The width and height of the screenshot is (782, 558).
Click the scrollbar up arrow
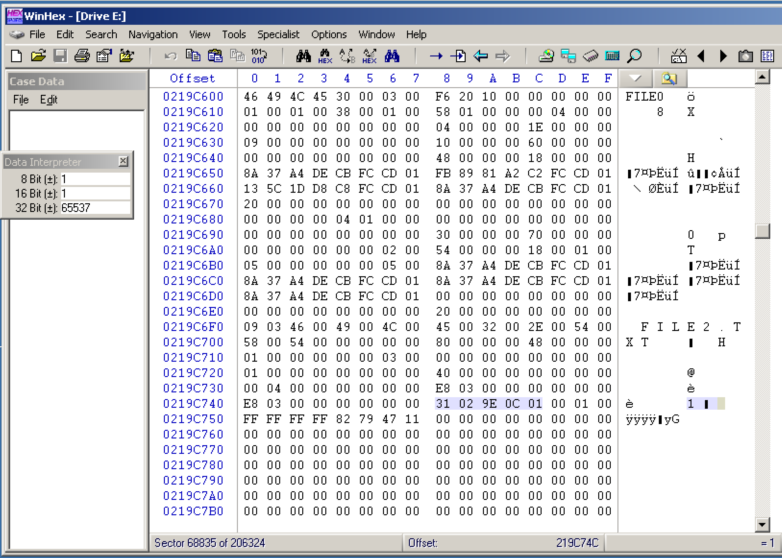click(x=762, y=77)
